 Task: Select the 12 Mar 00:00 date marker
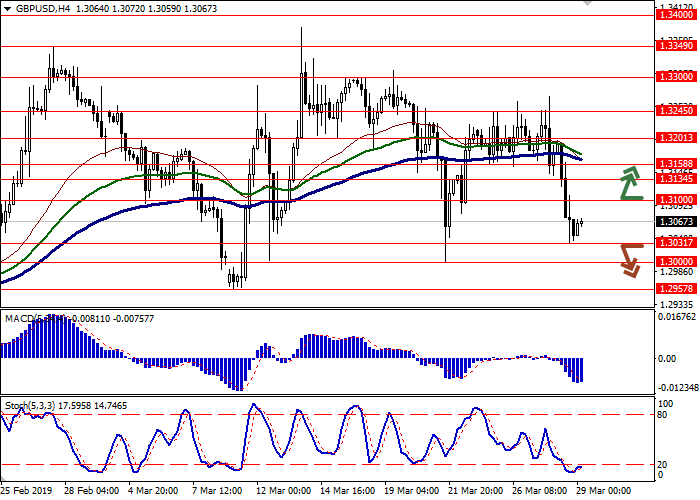point(285,492)
